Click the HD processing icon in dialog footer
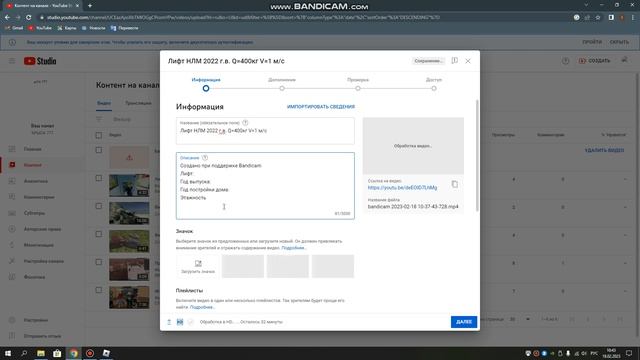The height and width of the screenshot is (360, 640). 180,322
